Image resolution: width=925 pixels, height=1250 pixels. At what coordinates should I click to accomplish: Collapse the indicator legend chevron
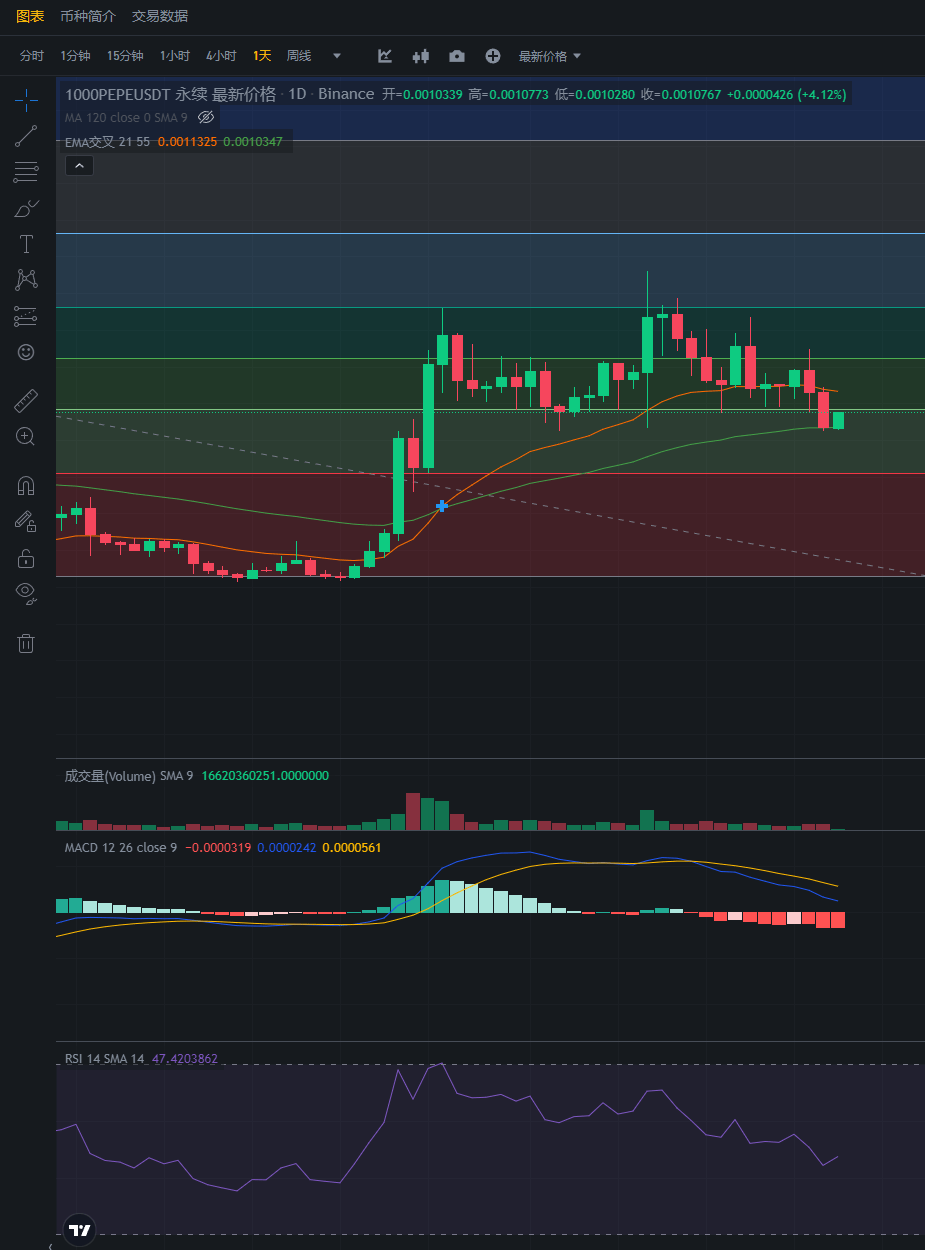(79, 166)
